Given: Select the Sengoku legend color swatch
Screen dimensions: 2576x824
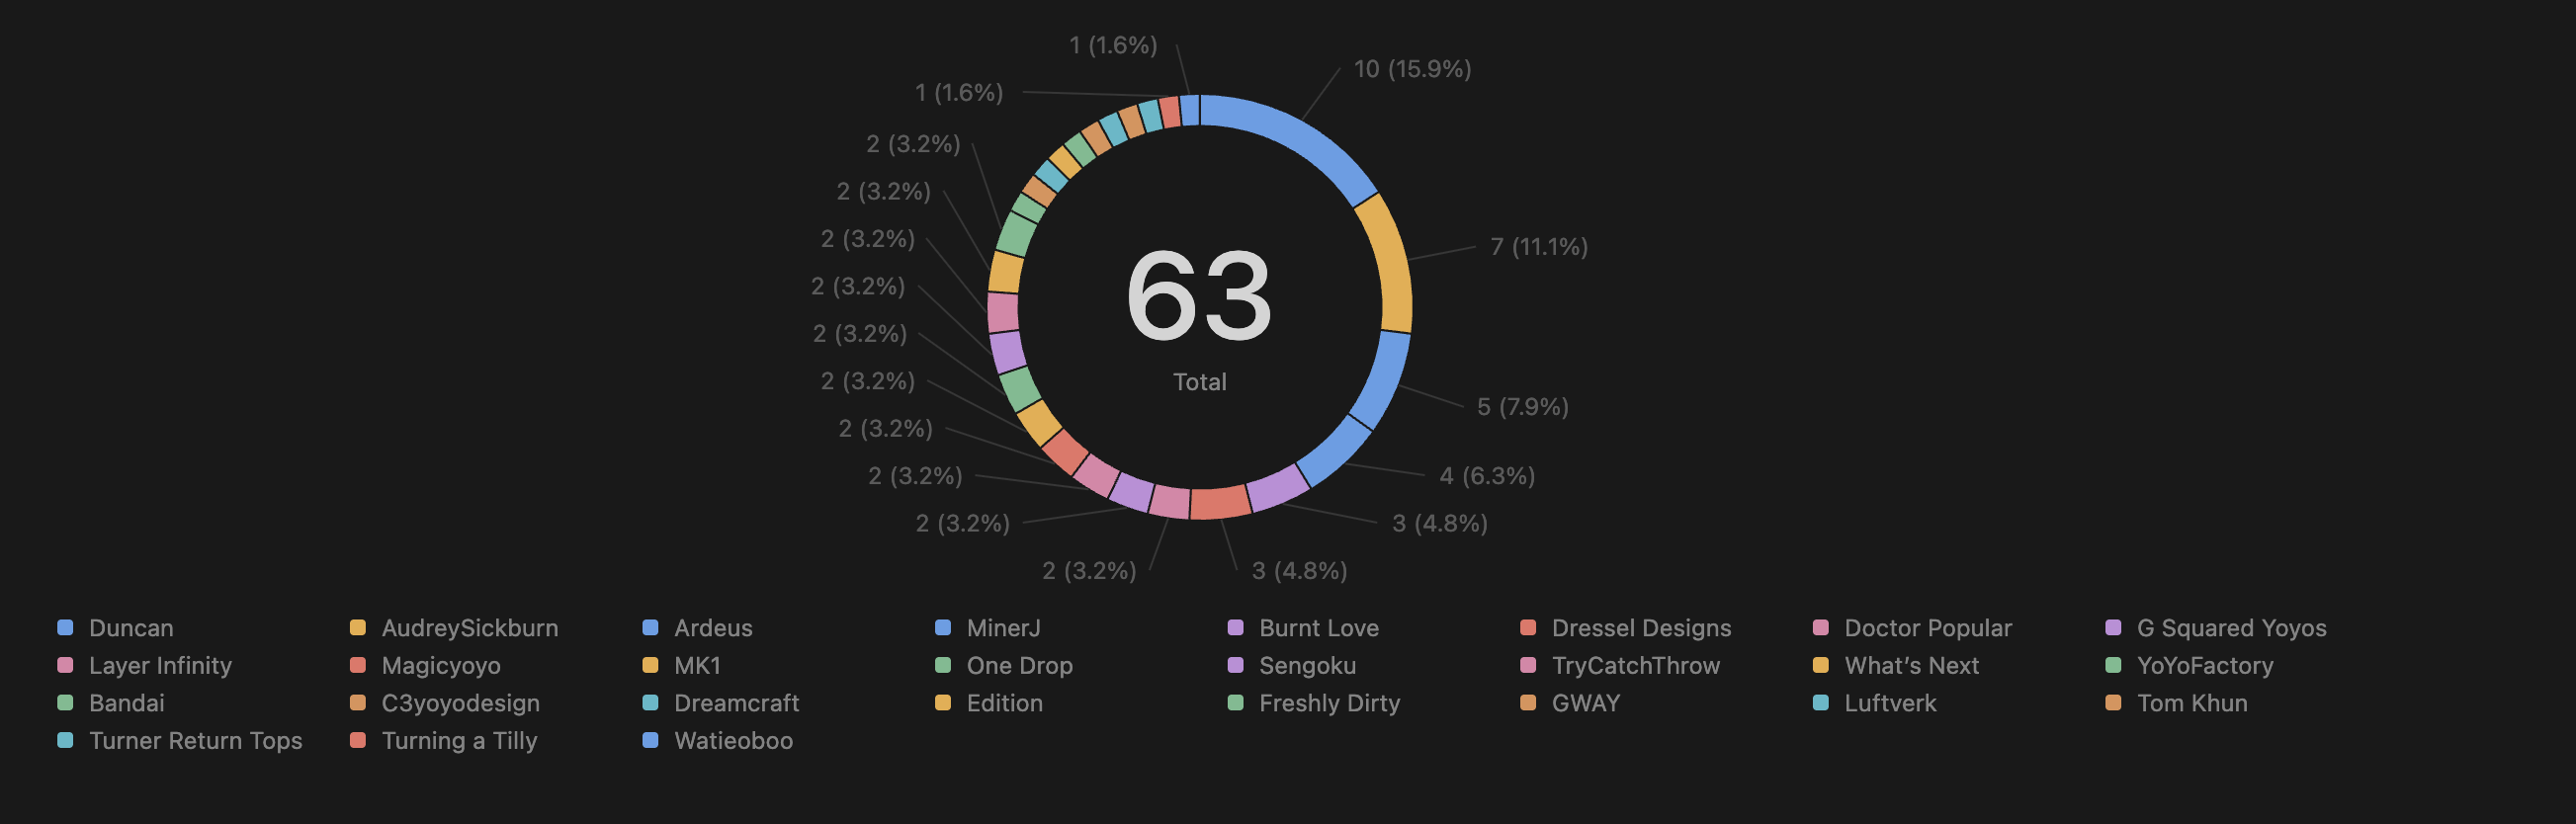Looking at the screenshot, I should [1235, 666].
